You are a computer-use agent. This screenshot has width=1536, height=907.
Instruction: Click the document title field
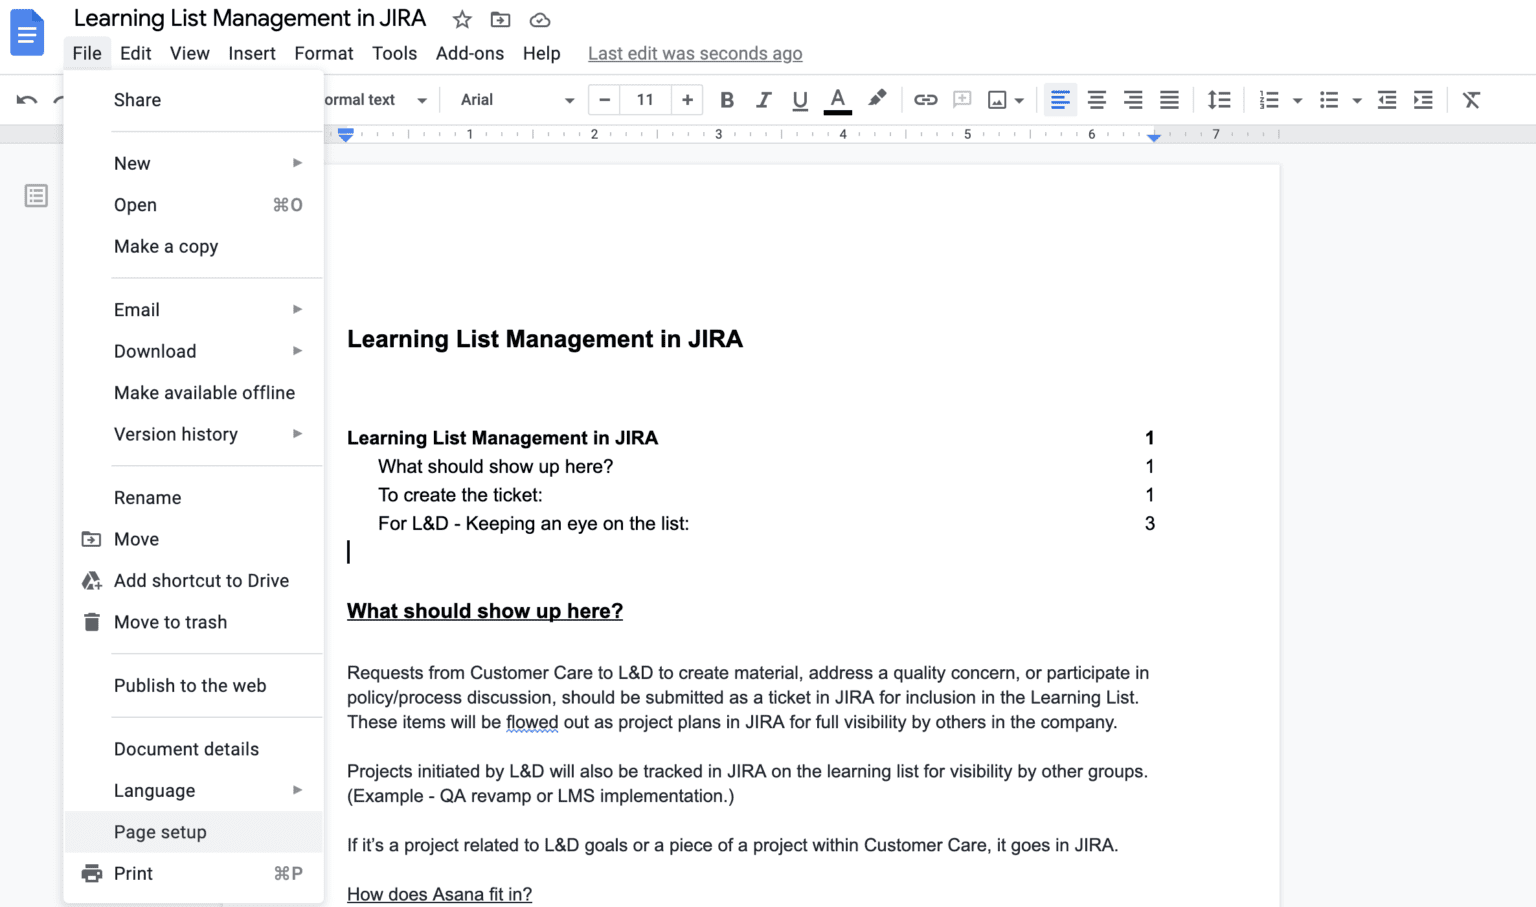point(249,17)
